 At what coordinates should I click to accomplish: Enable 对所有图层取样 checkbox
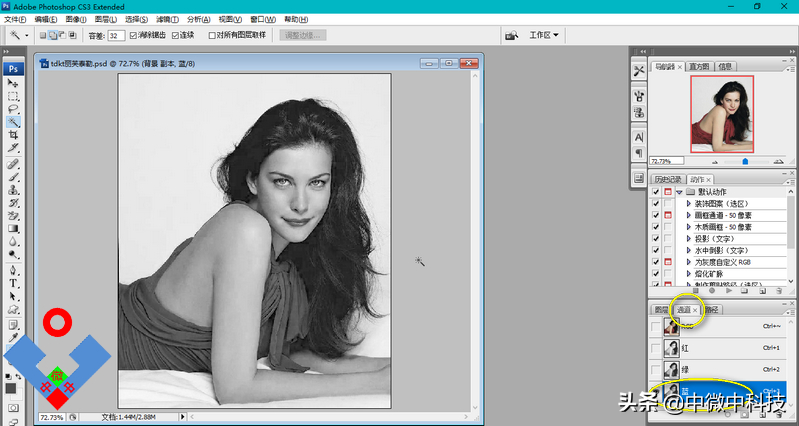212,36
